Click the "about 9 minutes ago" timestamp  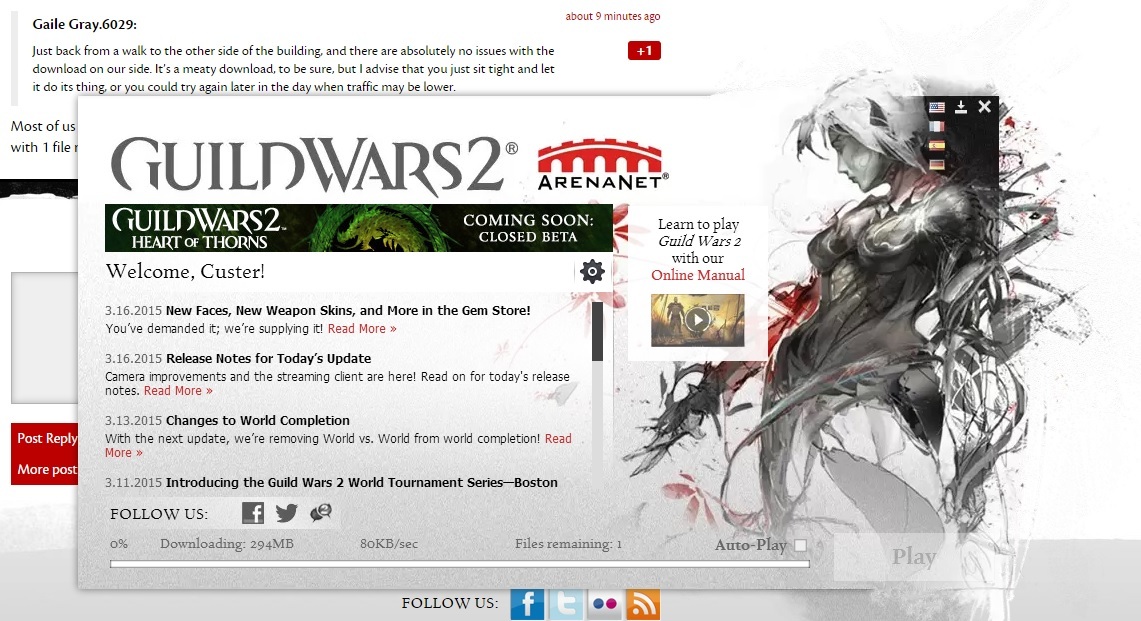pyautogui.click(x=613, y=16)
